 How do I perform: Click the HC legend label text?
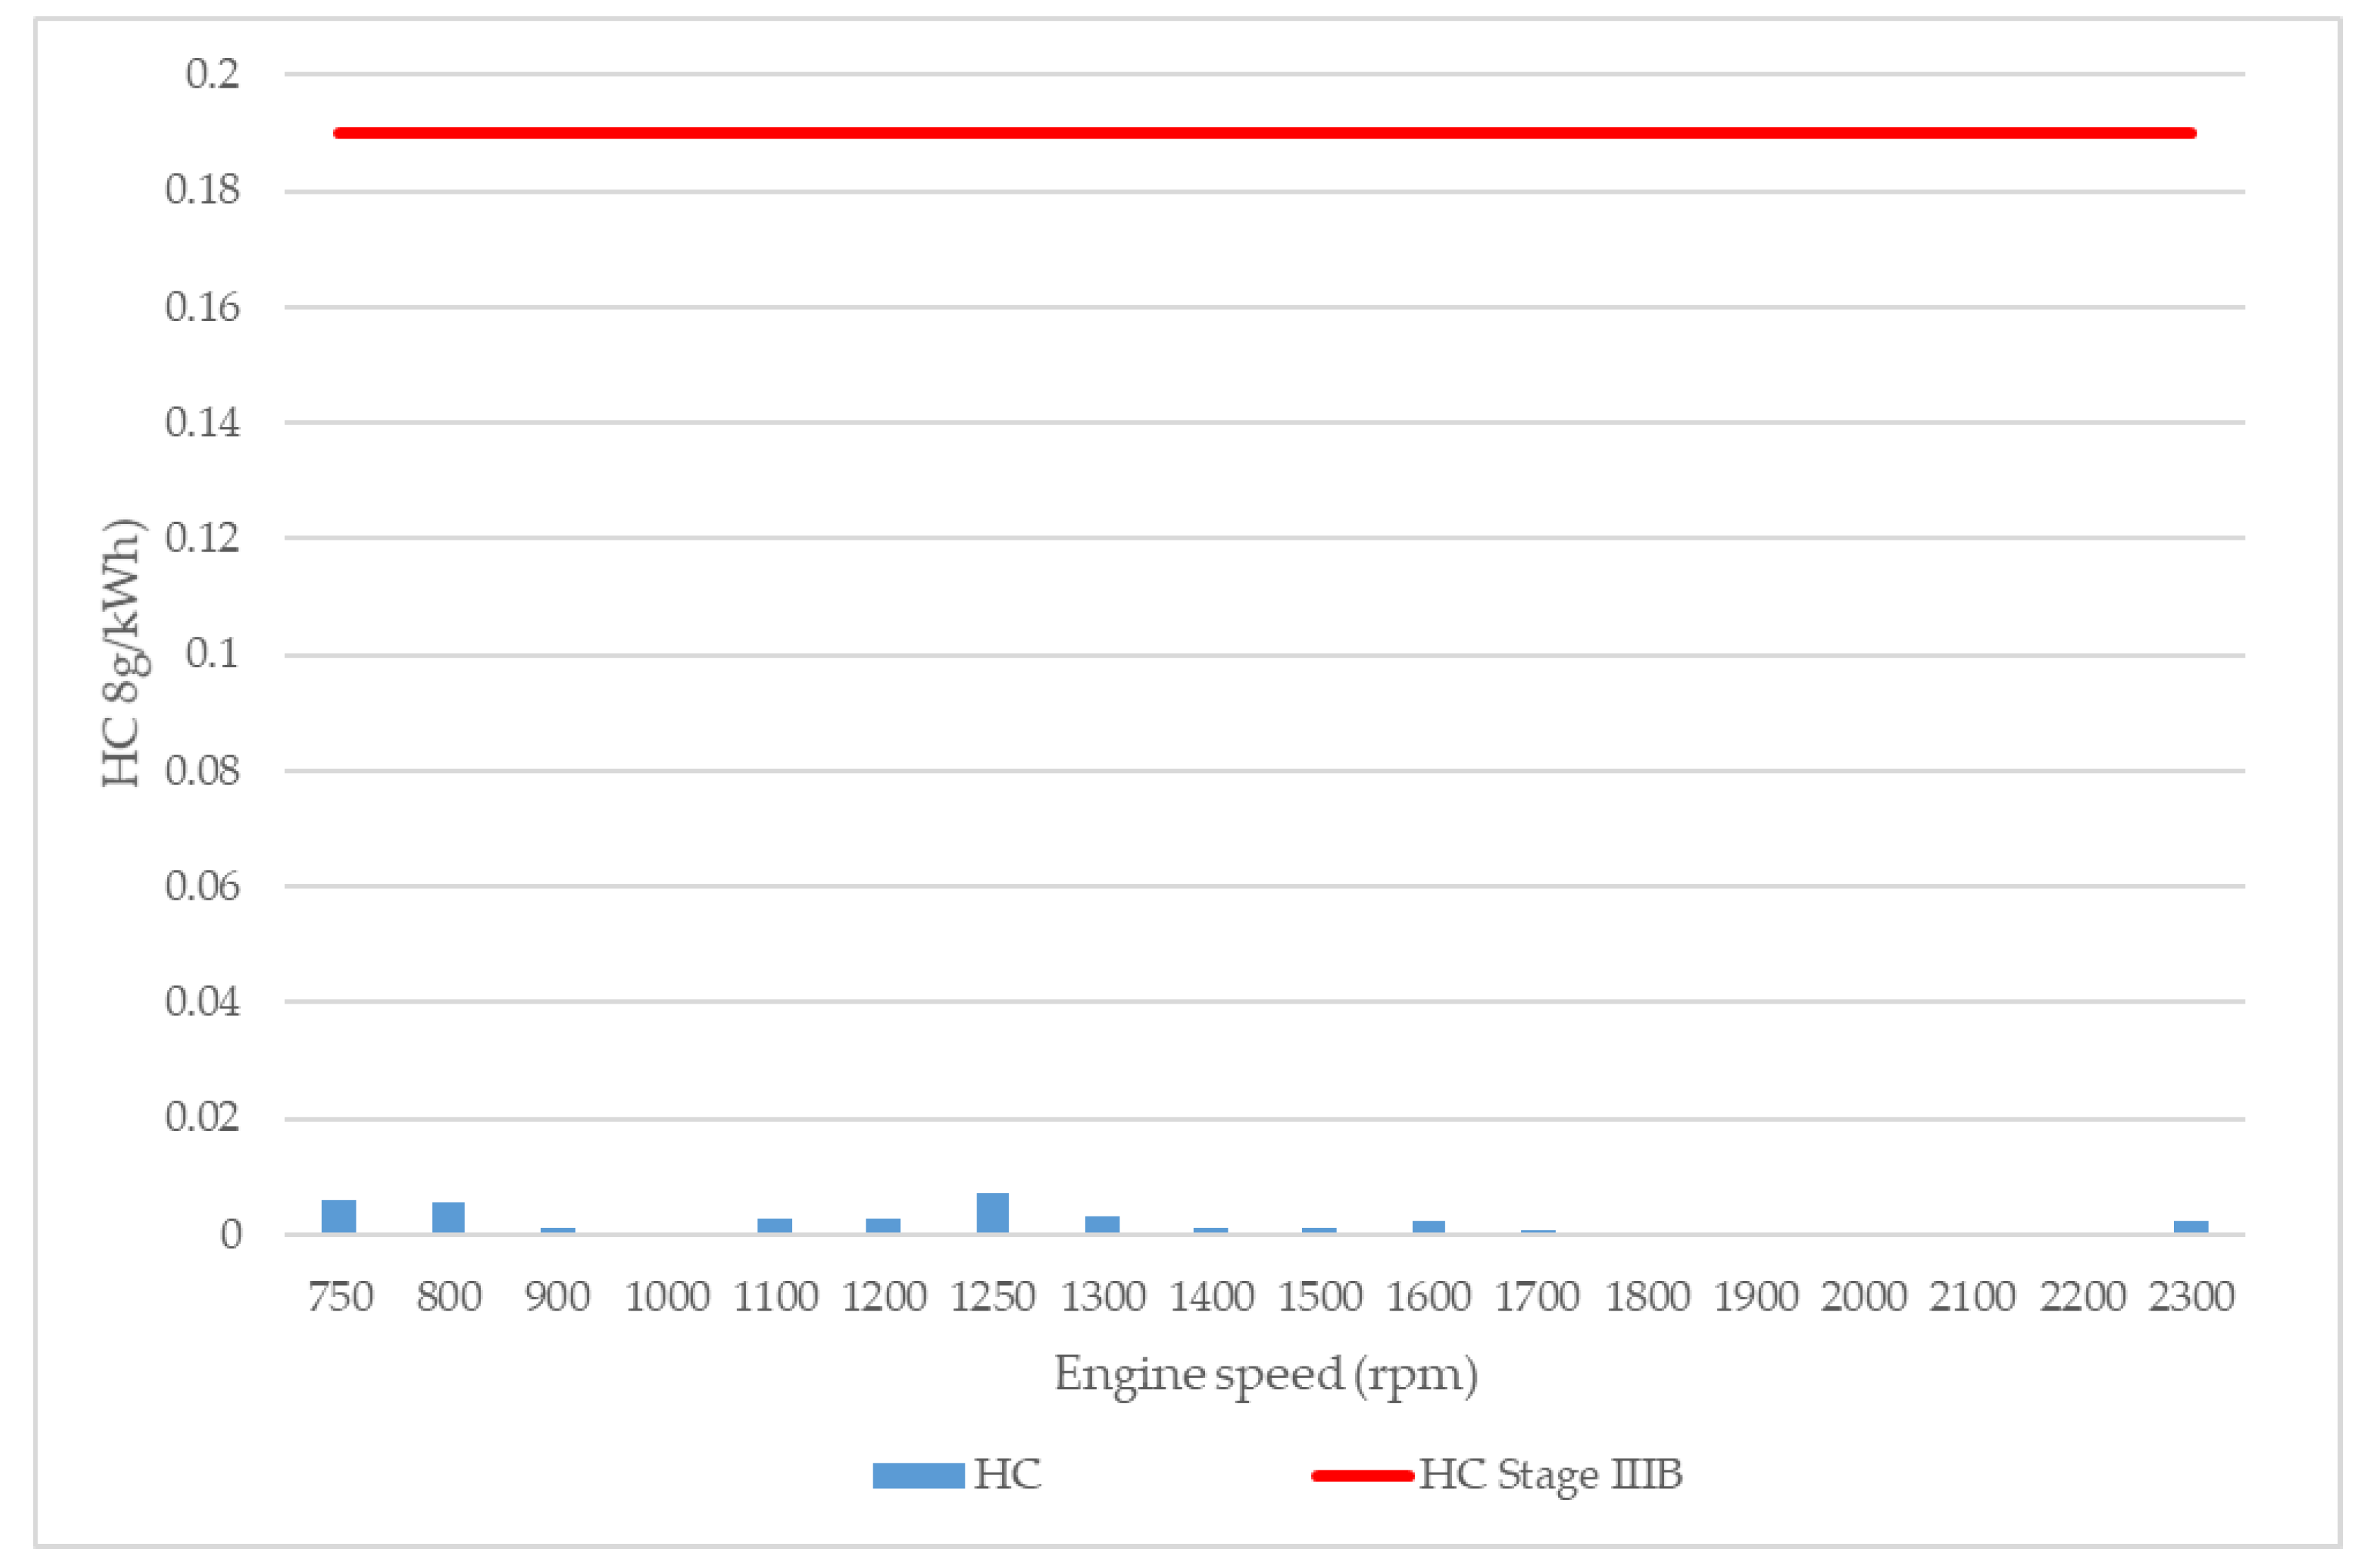tap(1008, 1475)
